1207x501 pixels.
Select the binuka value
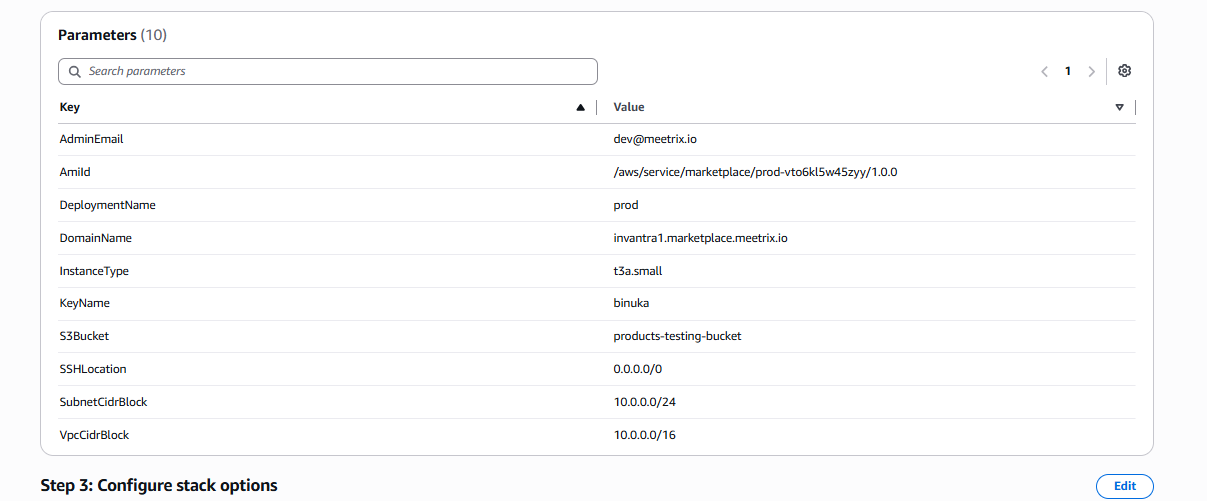632,303
